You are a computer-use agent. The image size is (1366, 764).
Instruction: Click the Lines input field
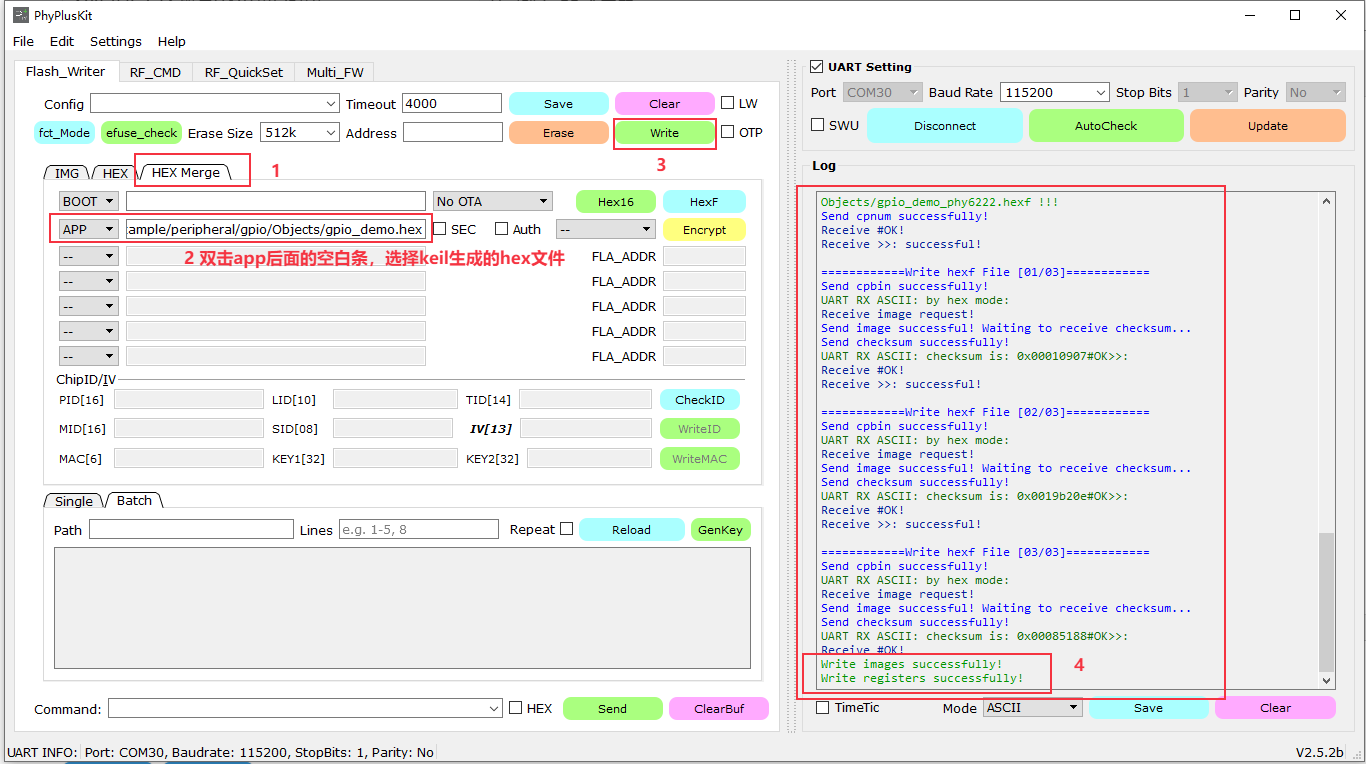click(419, 529)
